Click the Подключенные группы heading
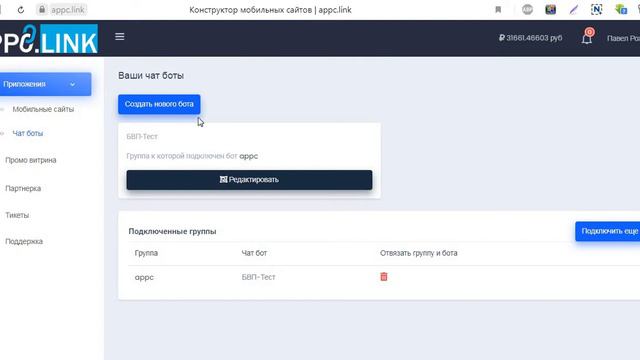 172,231
